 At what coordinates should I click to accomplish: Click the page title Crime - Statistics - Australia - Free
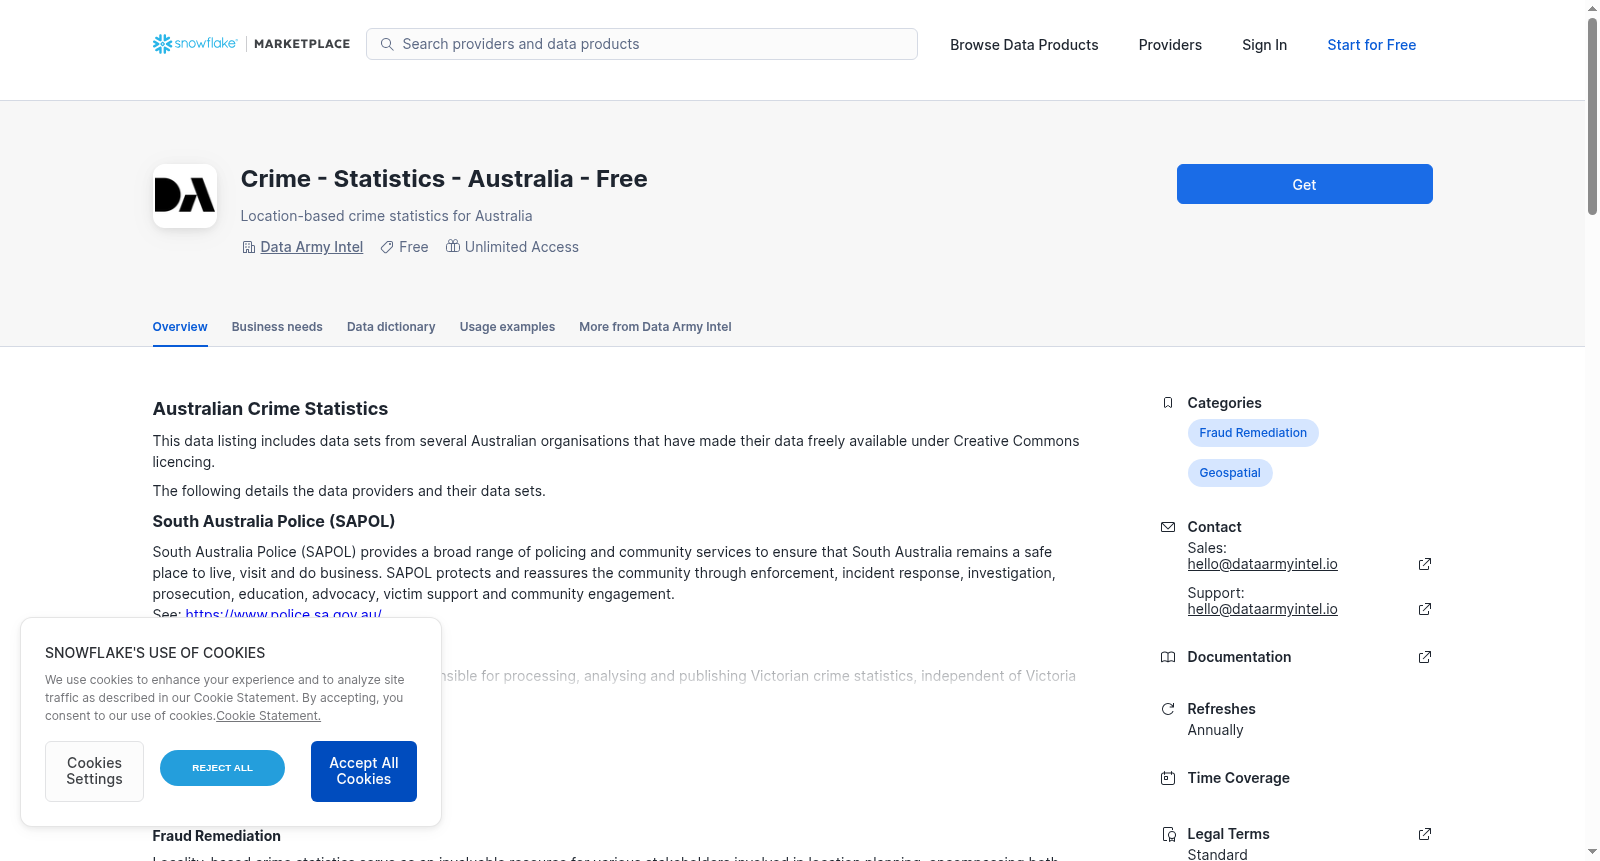(x=444, y=179)
